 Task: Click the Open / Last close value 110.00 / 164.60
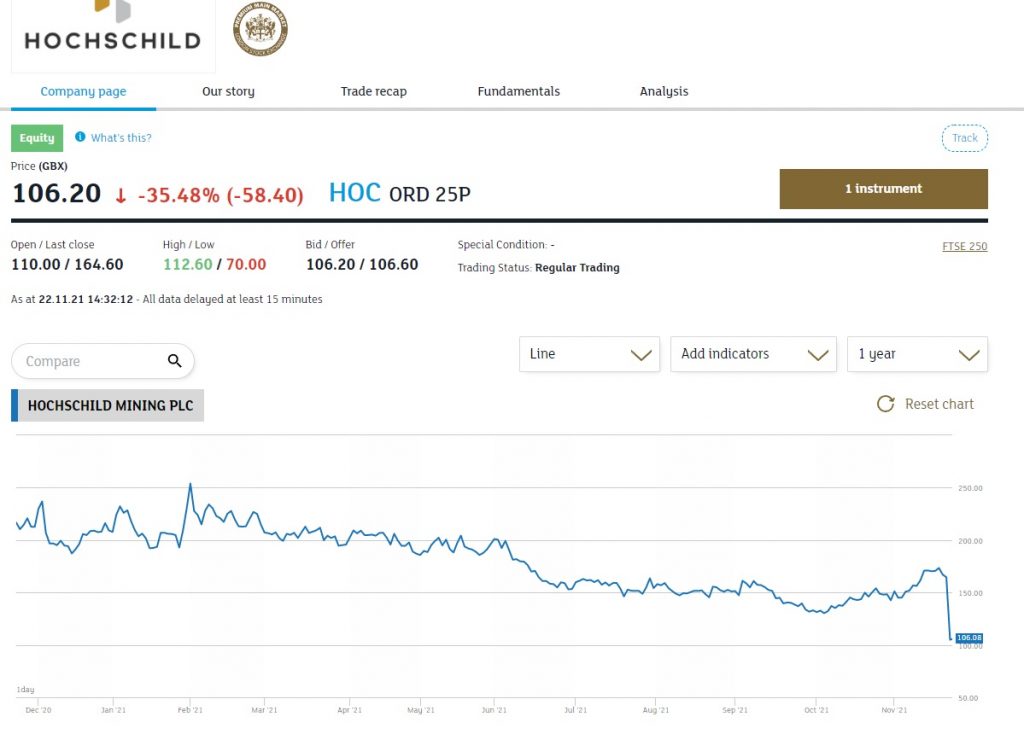(67, 264)
